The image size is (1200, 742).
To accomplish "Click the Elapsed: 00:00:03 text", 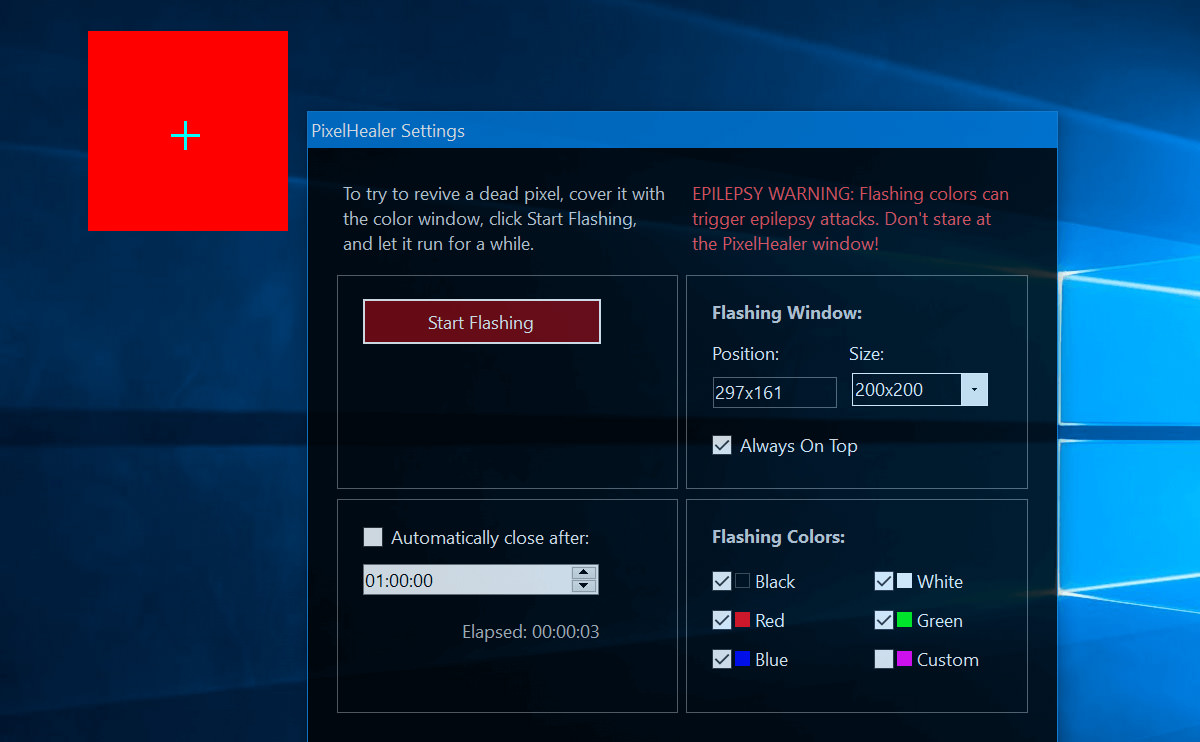I will [531, 632].
